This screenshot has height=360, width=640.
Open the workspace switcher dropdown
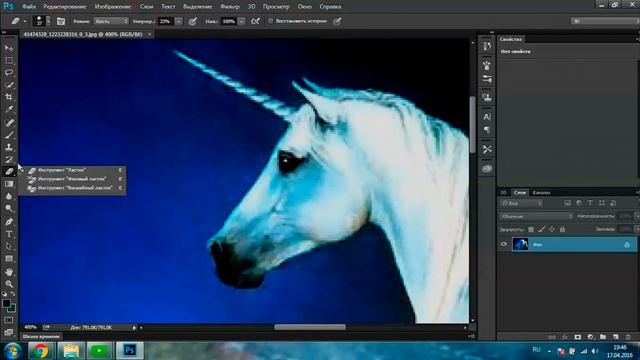[x=605, y=21]
